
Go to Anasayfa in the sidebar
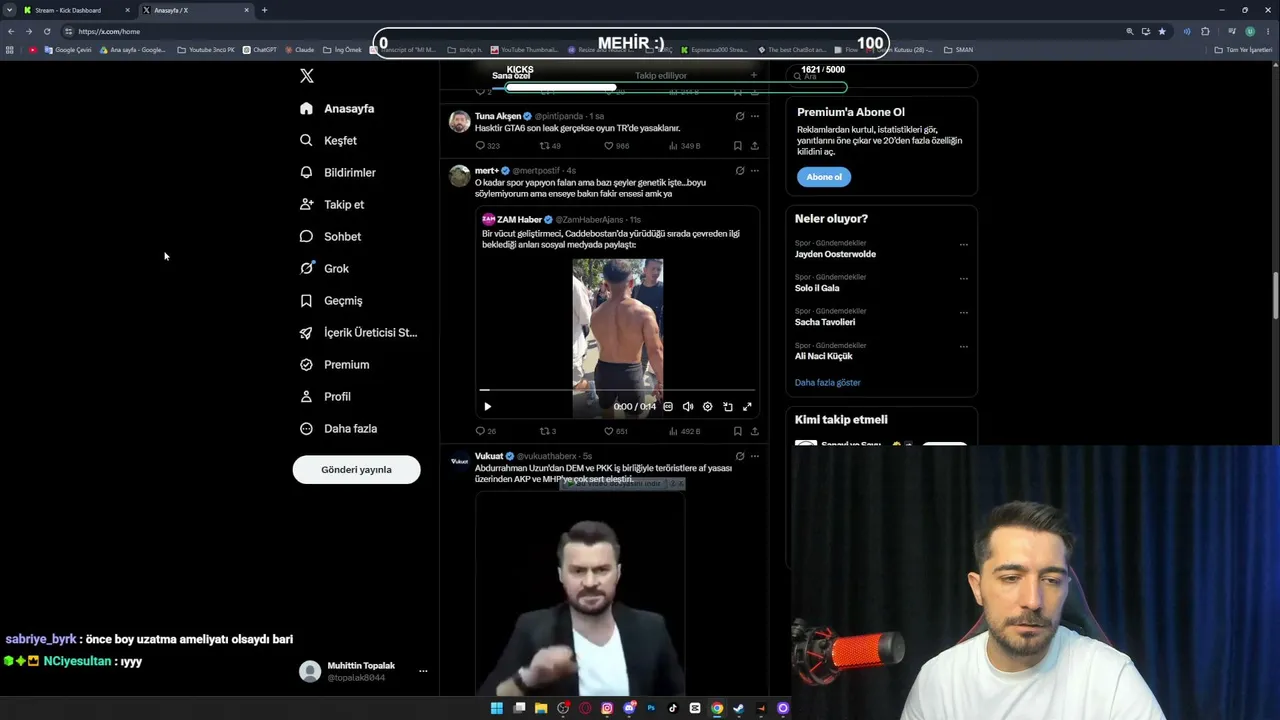coord(337,108)
